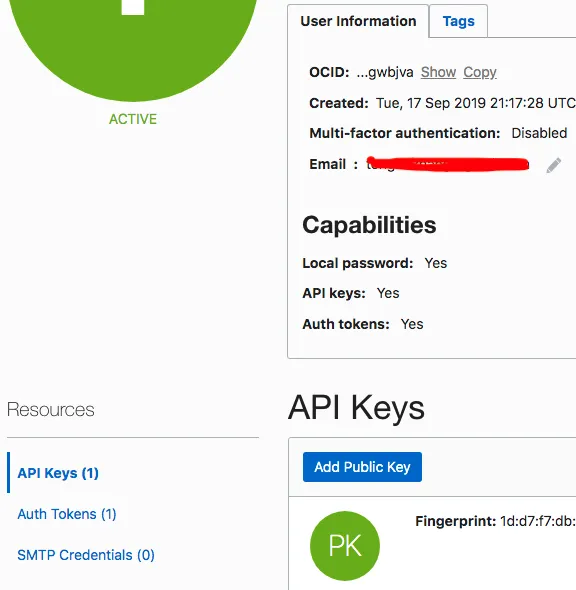Click the API Keys section heading
This screenshot has width=576, height=590.
[356, 408]
